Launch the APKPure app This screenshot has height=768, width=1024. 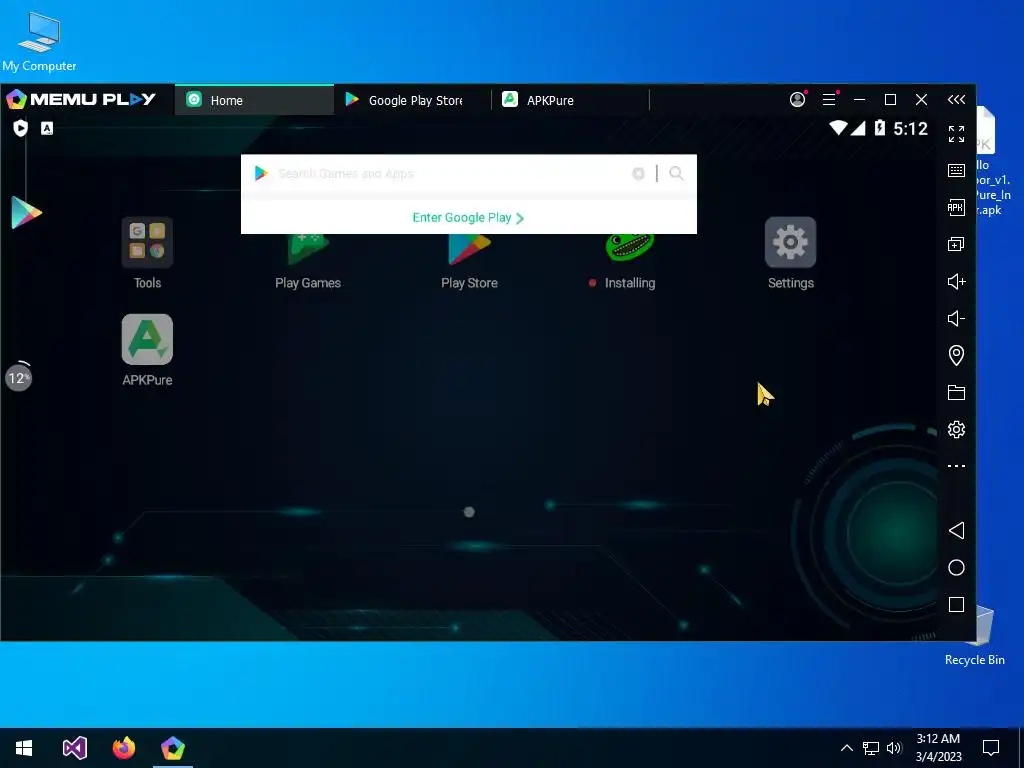147,350
